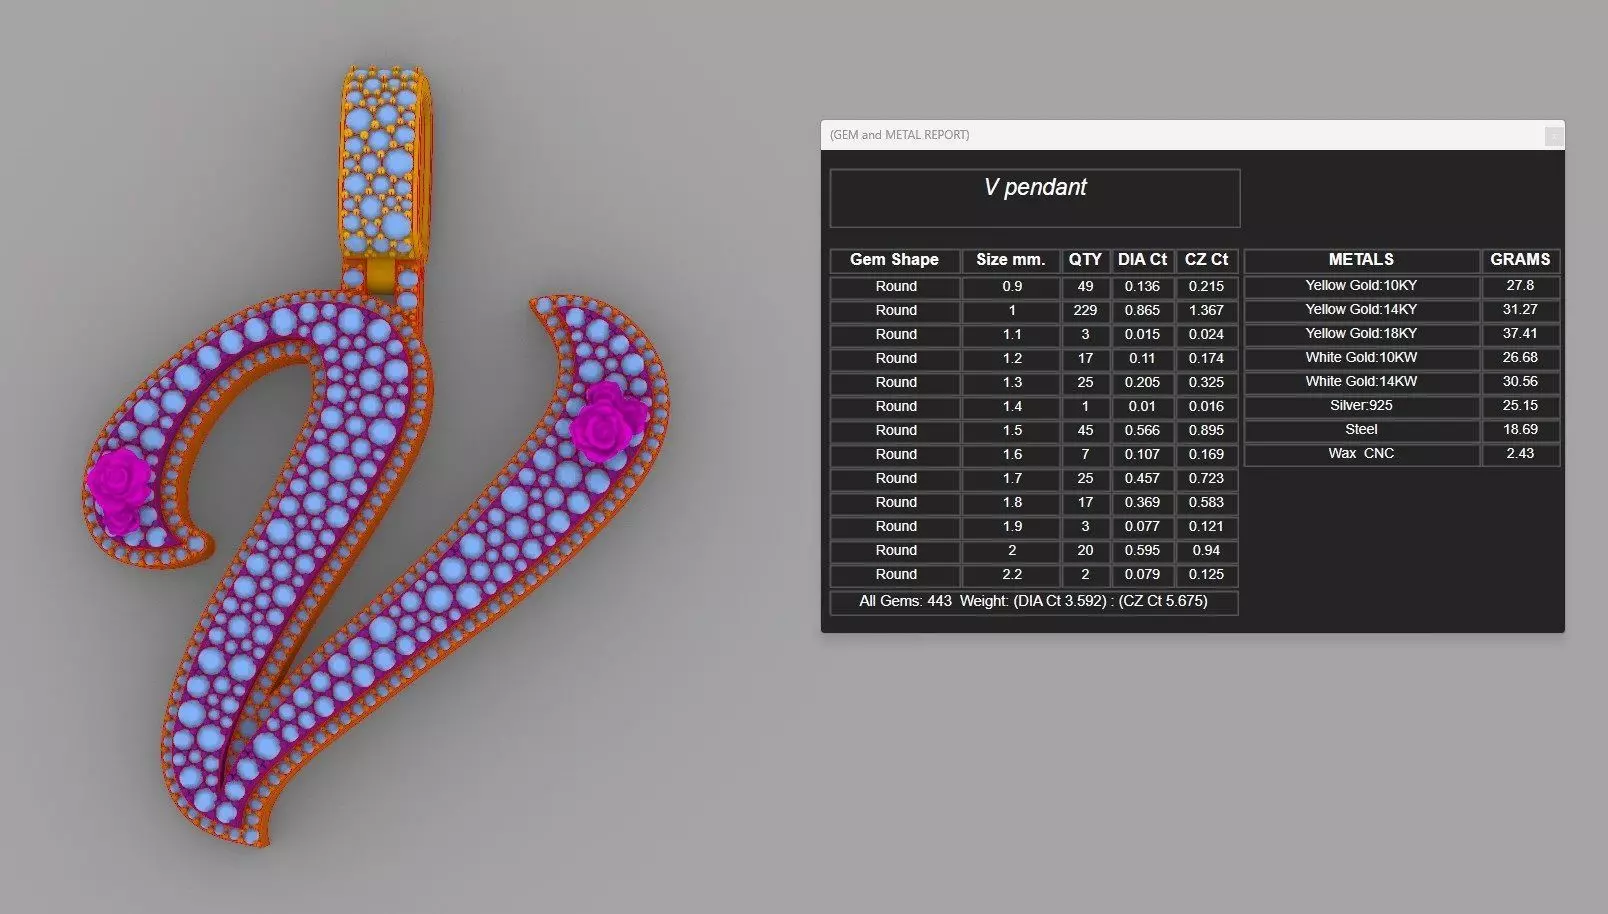Click the '1.2' size cell
The width and height of the screenshot is (1608, 914).
[x=1011, y=359]
